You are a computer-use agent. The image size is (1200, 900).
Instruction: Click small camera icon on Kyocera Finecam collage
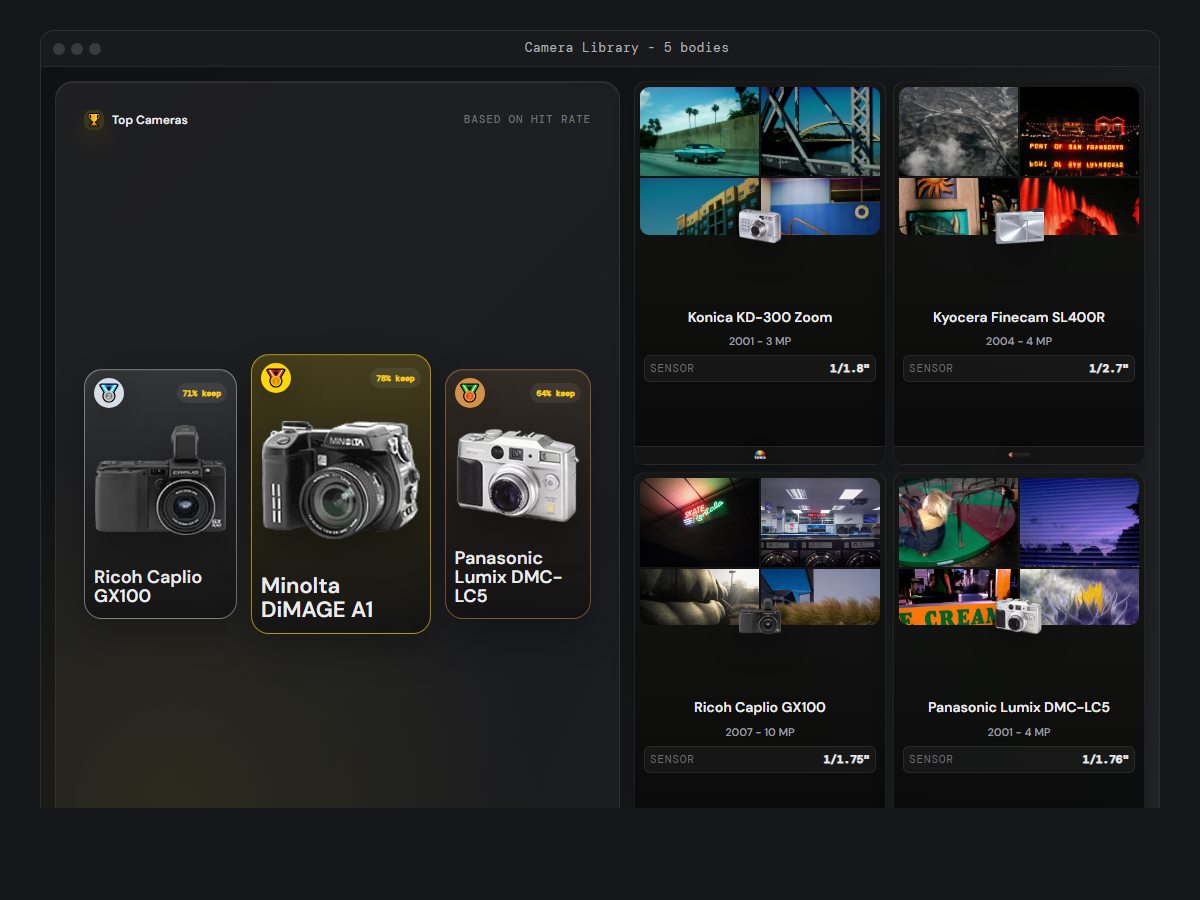coord(1019,226)
